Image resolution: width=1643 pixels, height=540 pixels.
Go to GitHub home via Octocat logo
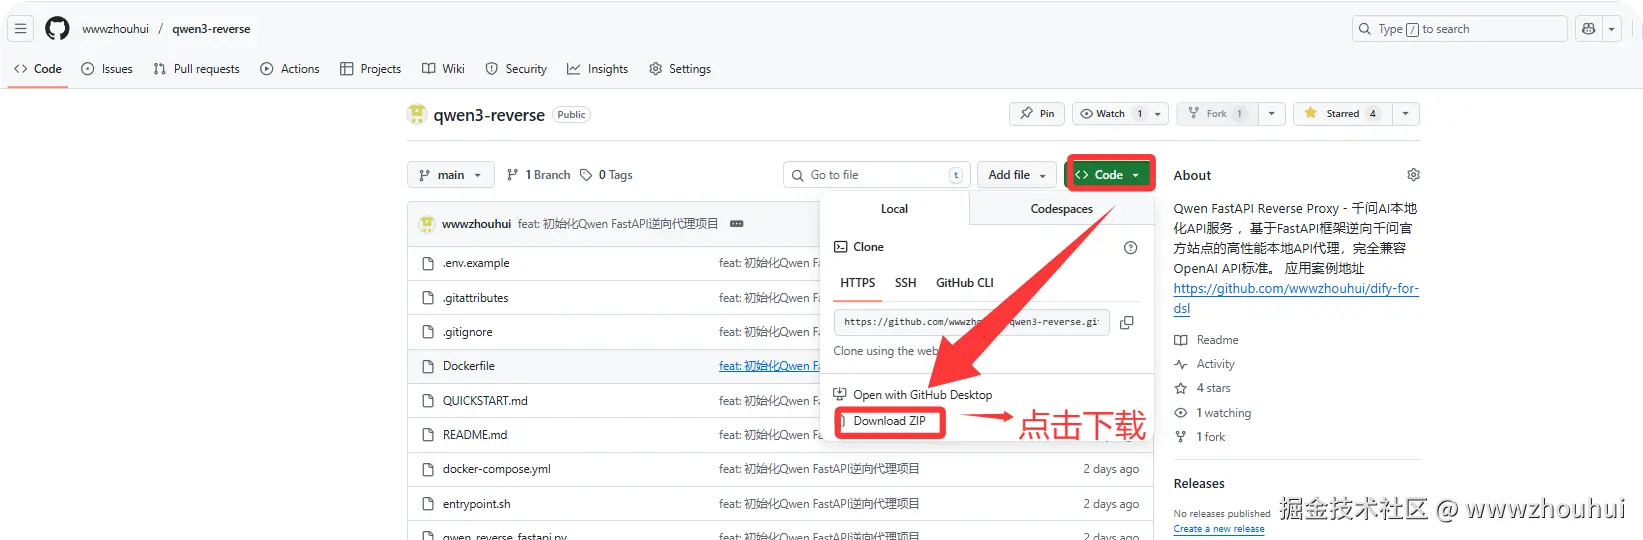click(58, 29)
